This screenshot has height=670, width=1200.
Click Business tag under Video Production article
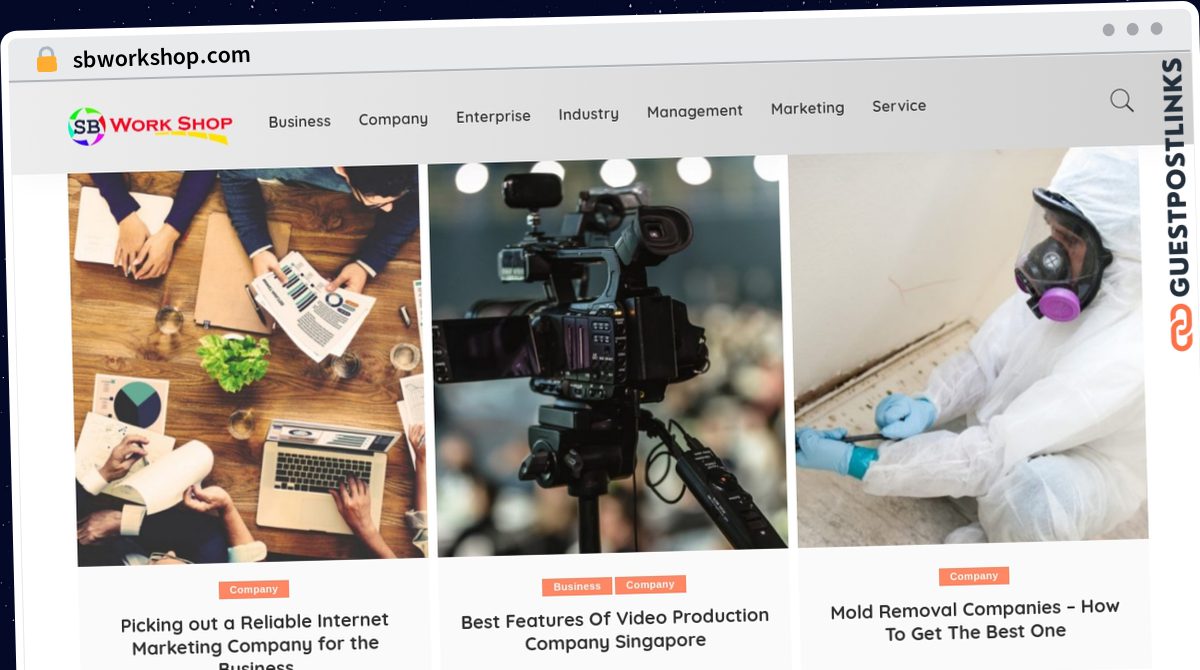click(577, 586)
